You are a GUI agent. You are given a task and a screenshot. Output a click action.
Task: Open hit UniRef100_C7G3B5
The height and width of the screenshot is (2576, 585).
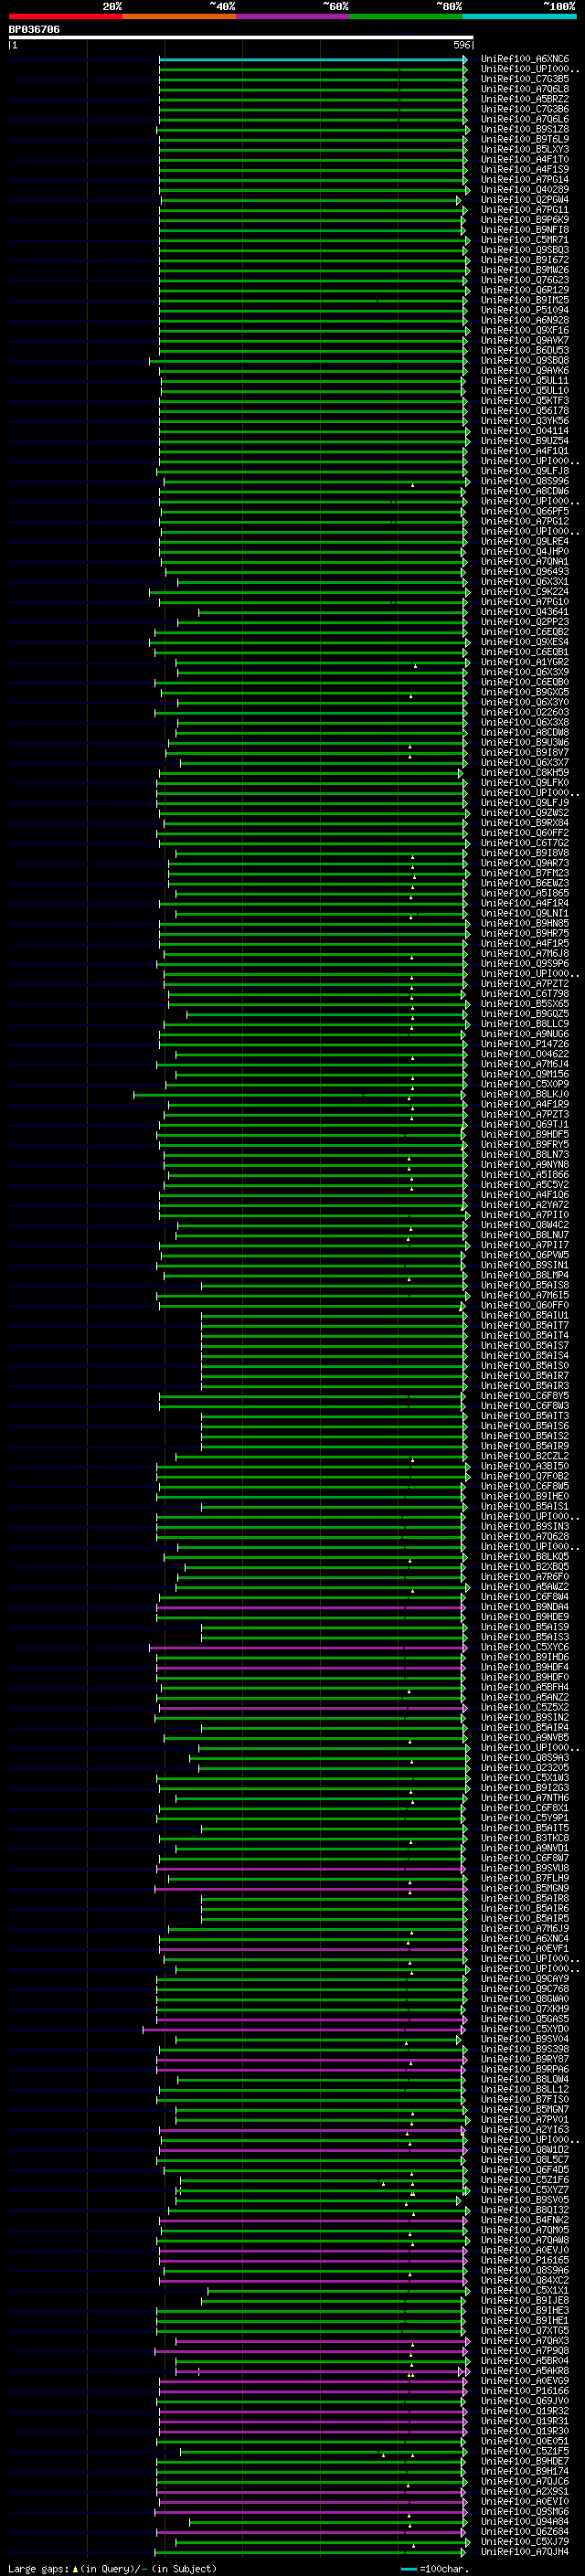click(x=525, y=79)
